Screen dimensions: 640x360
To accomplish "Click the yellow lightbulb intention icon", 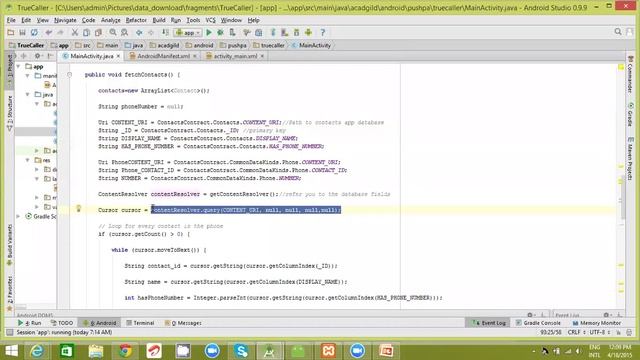I will [79, 209].
